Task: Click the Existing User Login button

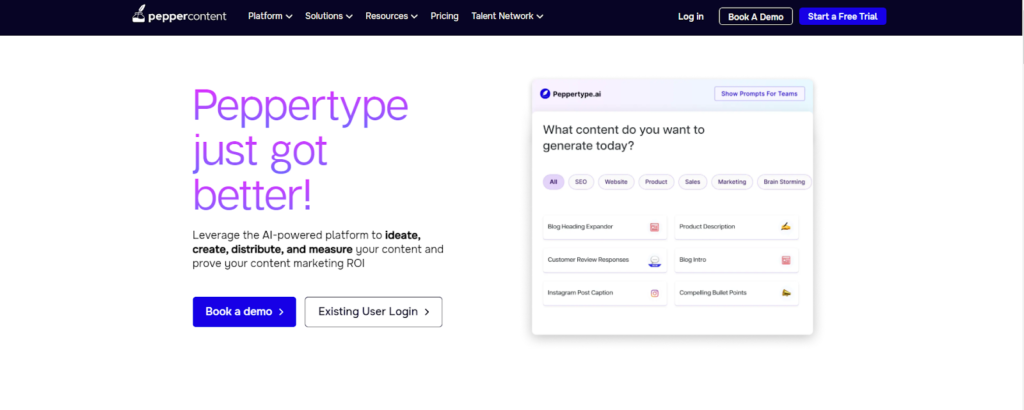Action: click(x=373, y=311)
